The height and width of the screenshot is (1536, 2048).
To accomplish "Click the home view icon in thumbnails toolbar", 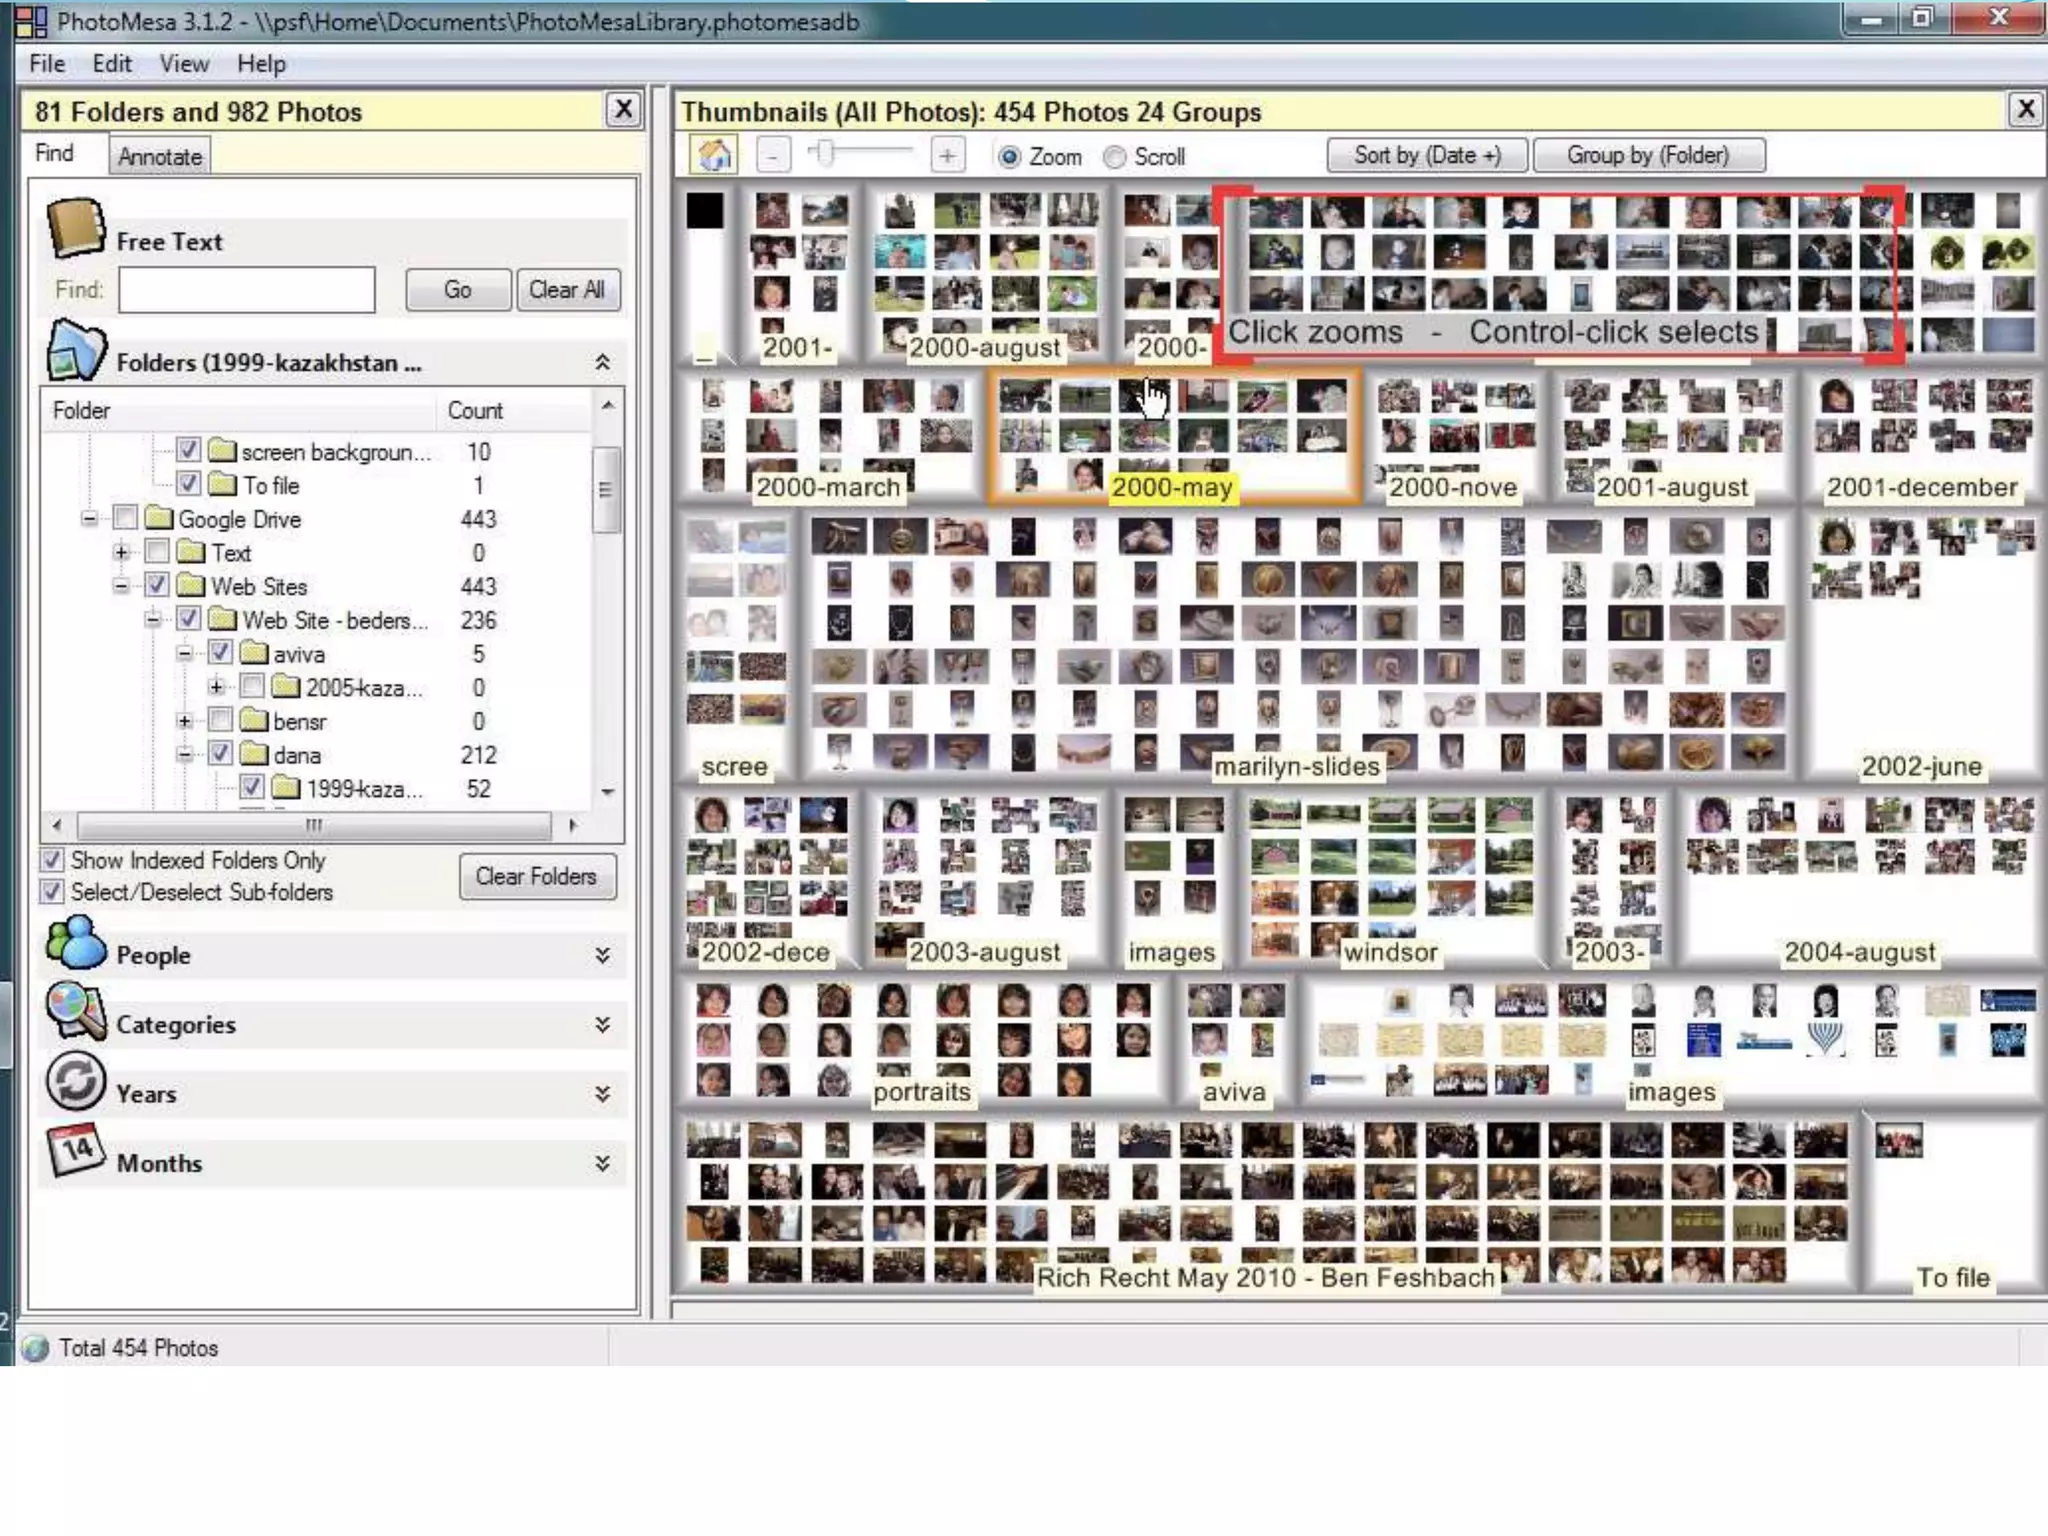I will 714,155.
